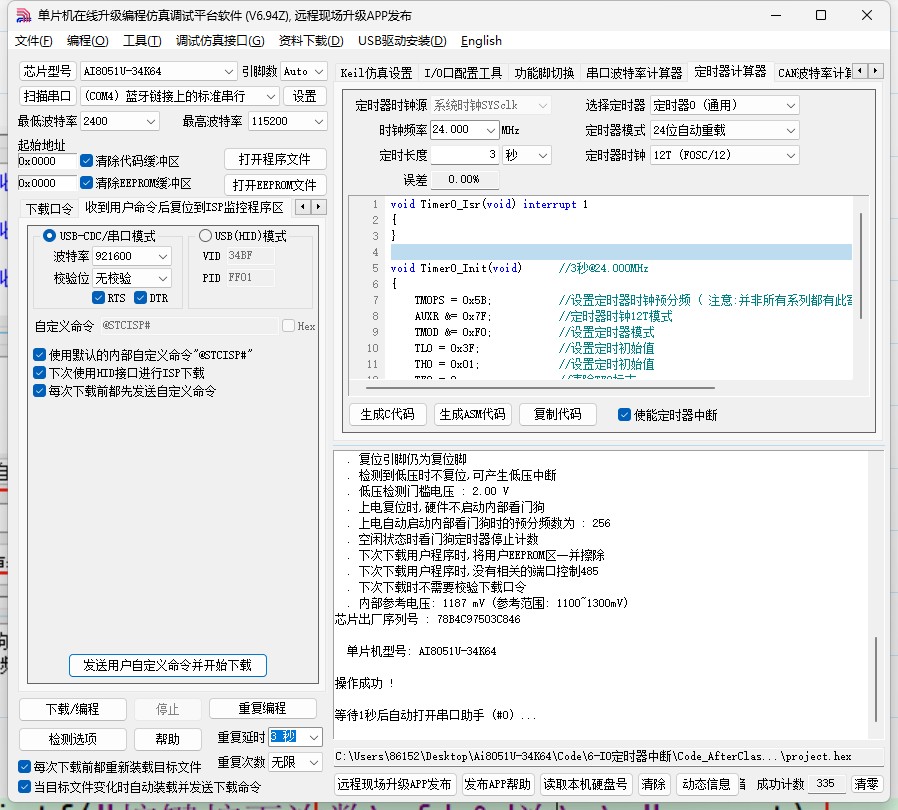Open 调试仿真接口(G) menu
This screenshot has width=898, height=810.
(x=220, y=41)
